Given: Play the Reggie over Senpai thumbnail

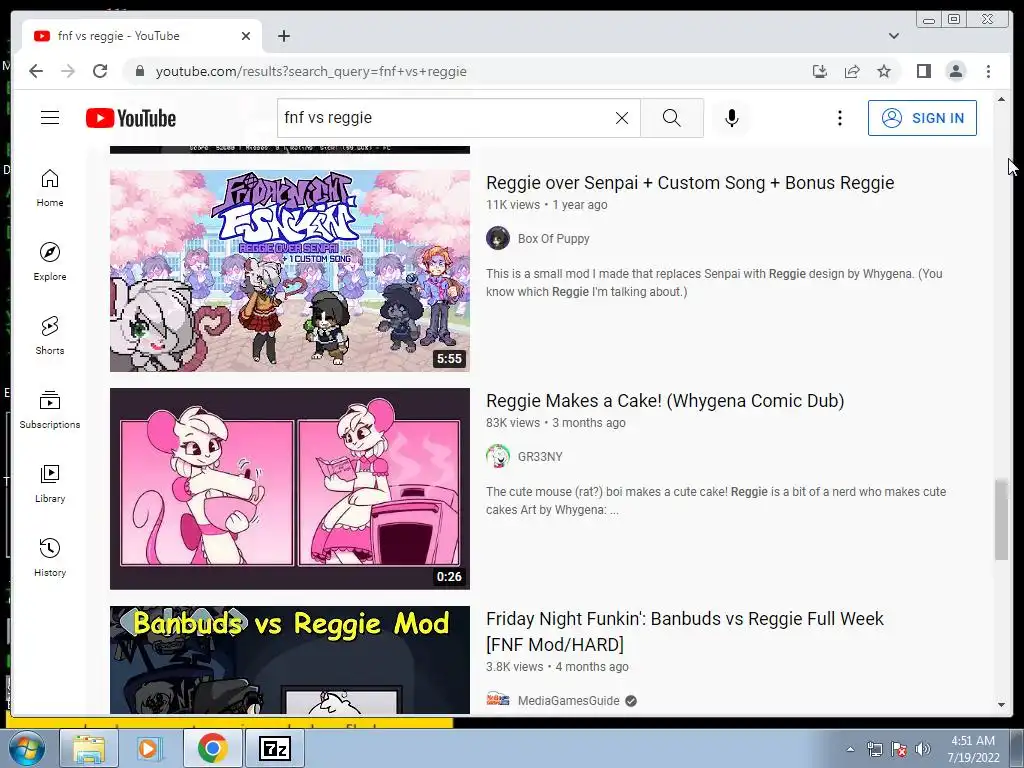Looking at the screenshot, I should click(x=289, y=271).
